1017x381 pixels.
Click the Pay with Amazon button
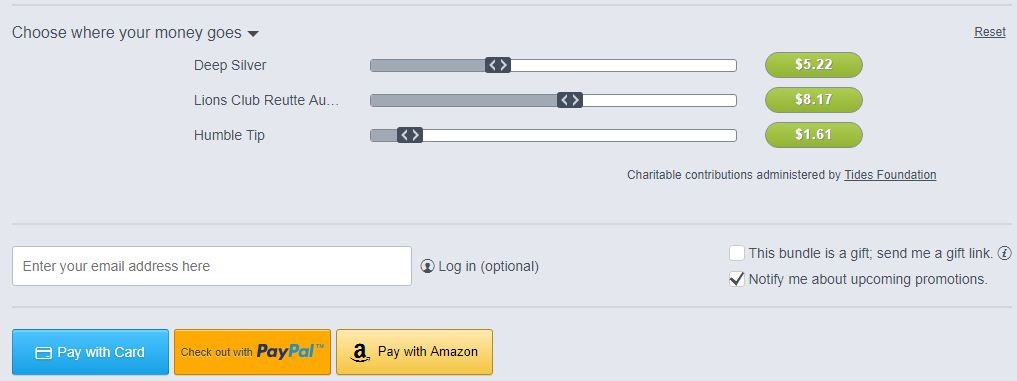tap(414, 352)
